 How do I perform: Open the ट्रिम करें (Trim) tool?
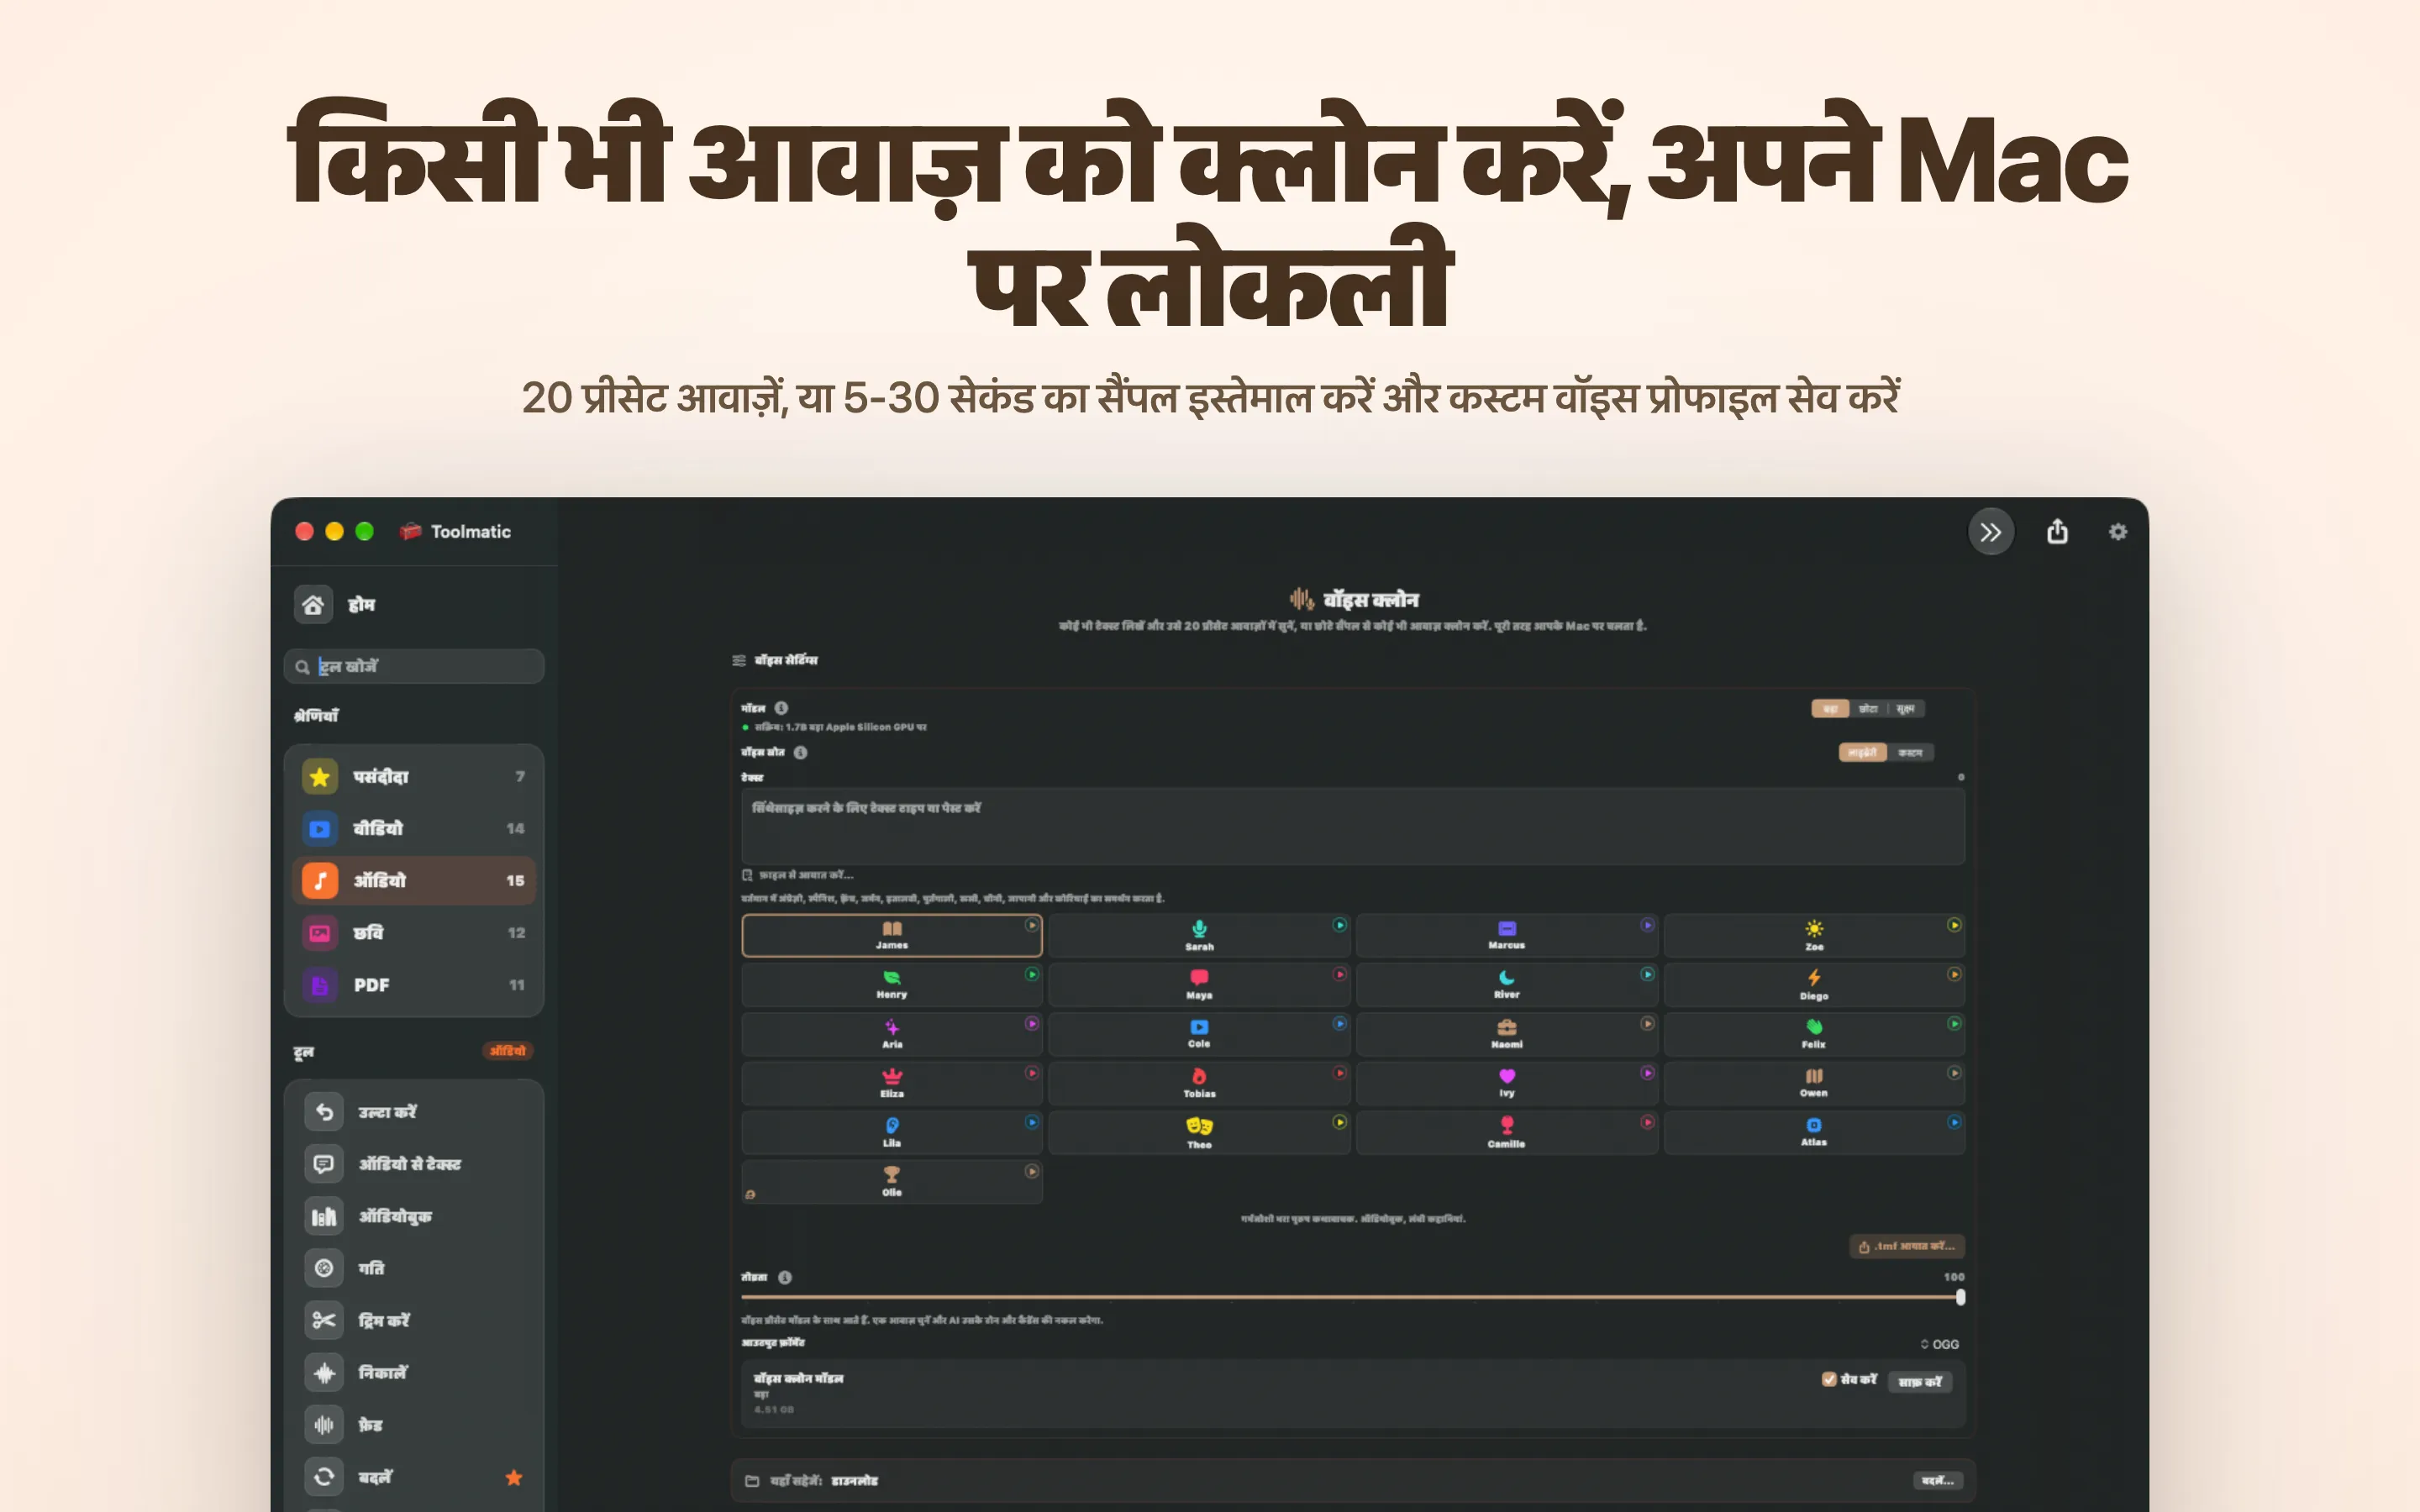coord(414,1320)
